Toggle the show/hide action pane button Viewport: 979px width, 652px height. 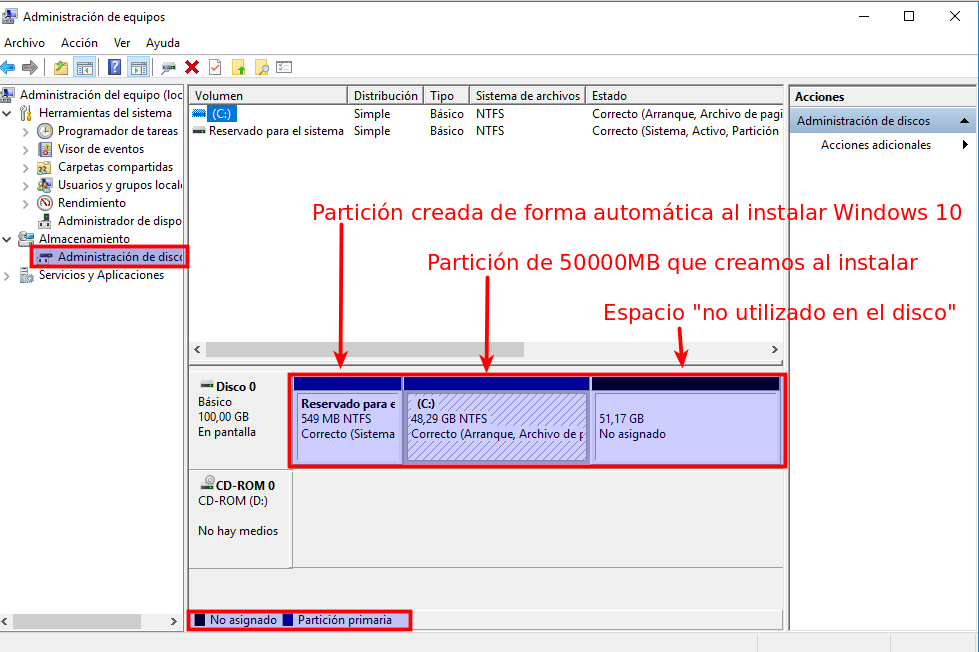click(139, 67)
